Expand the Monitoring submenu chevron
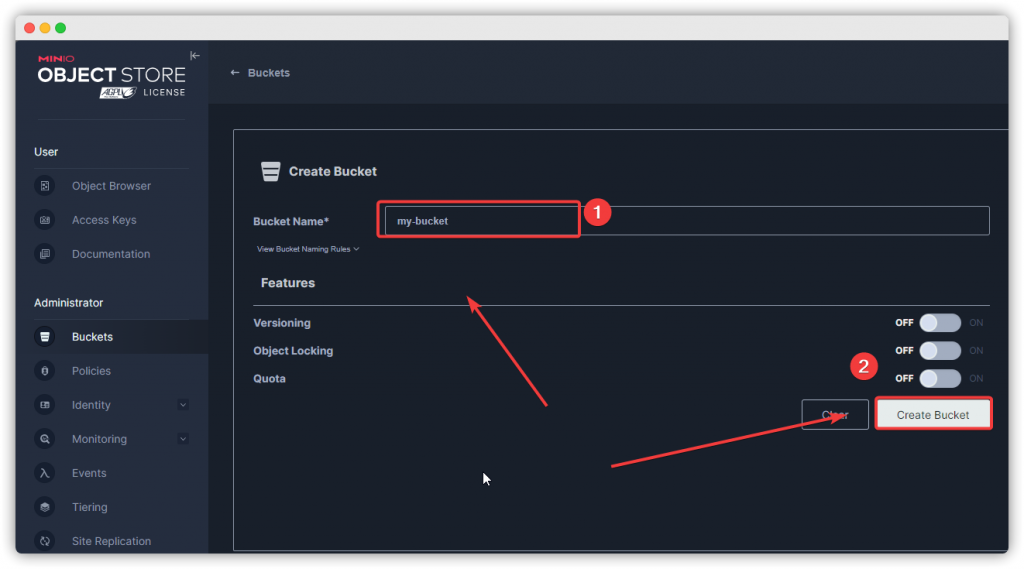1024x569 pixels. click(x=182, y=439)
